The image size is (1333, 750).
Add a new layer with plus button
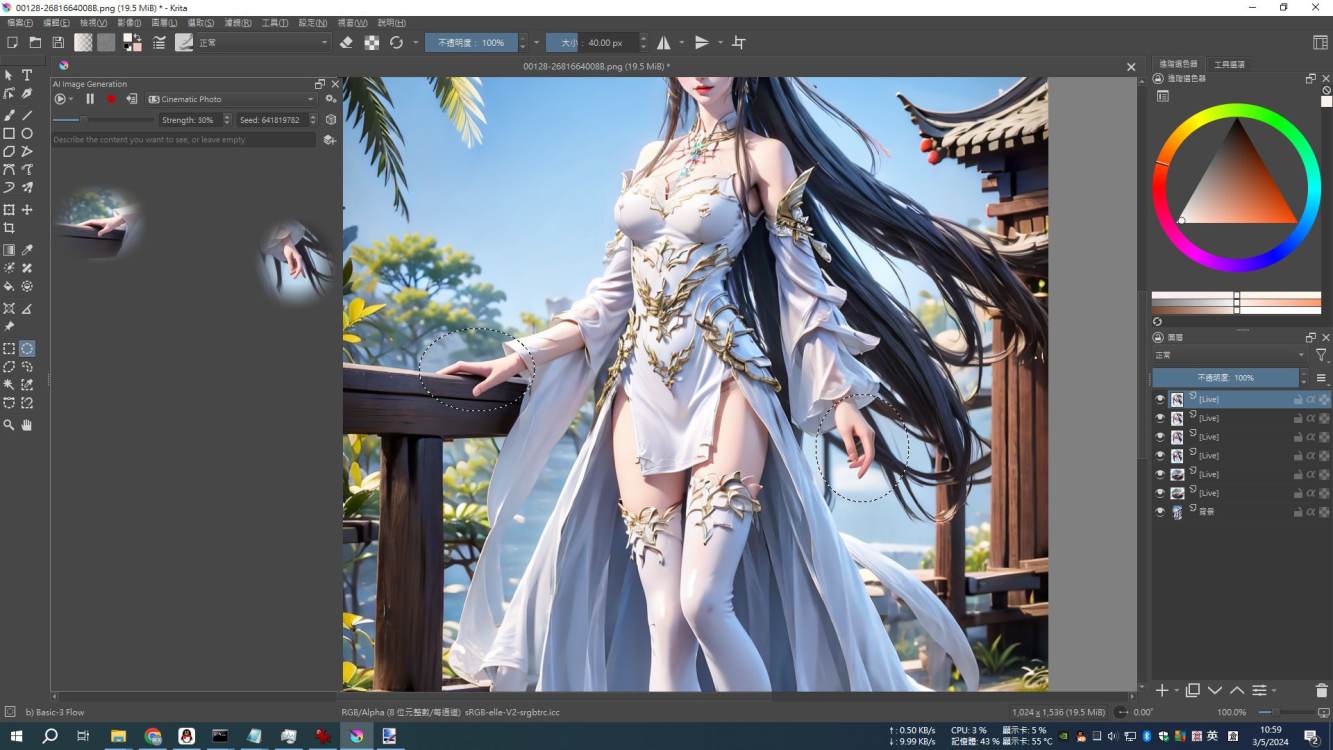pyautogui.click(x=1161, y=690)
